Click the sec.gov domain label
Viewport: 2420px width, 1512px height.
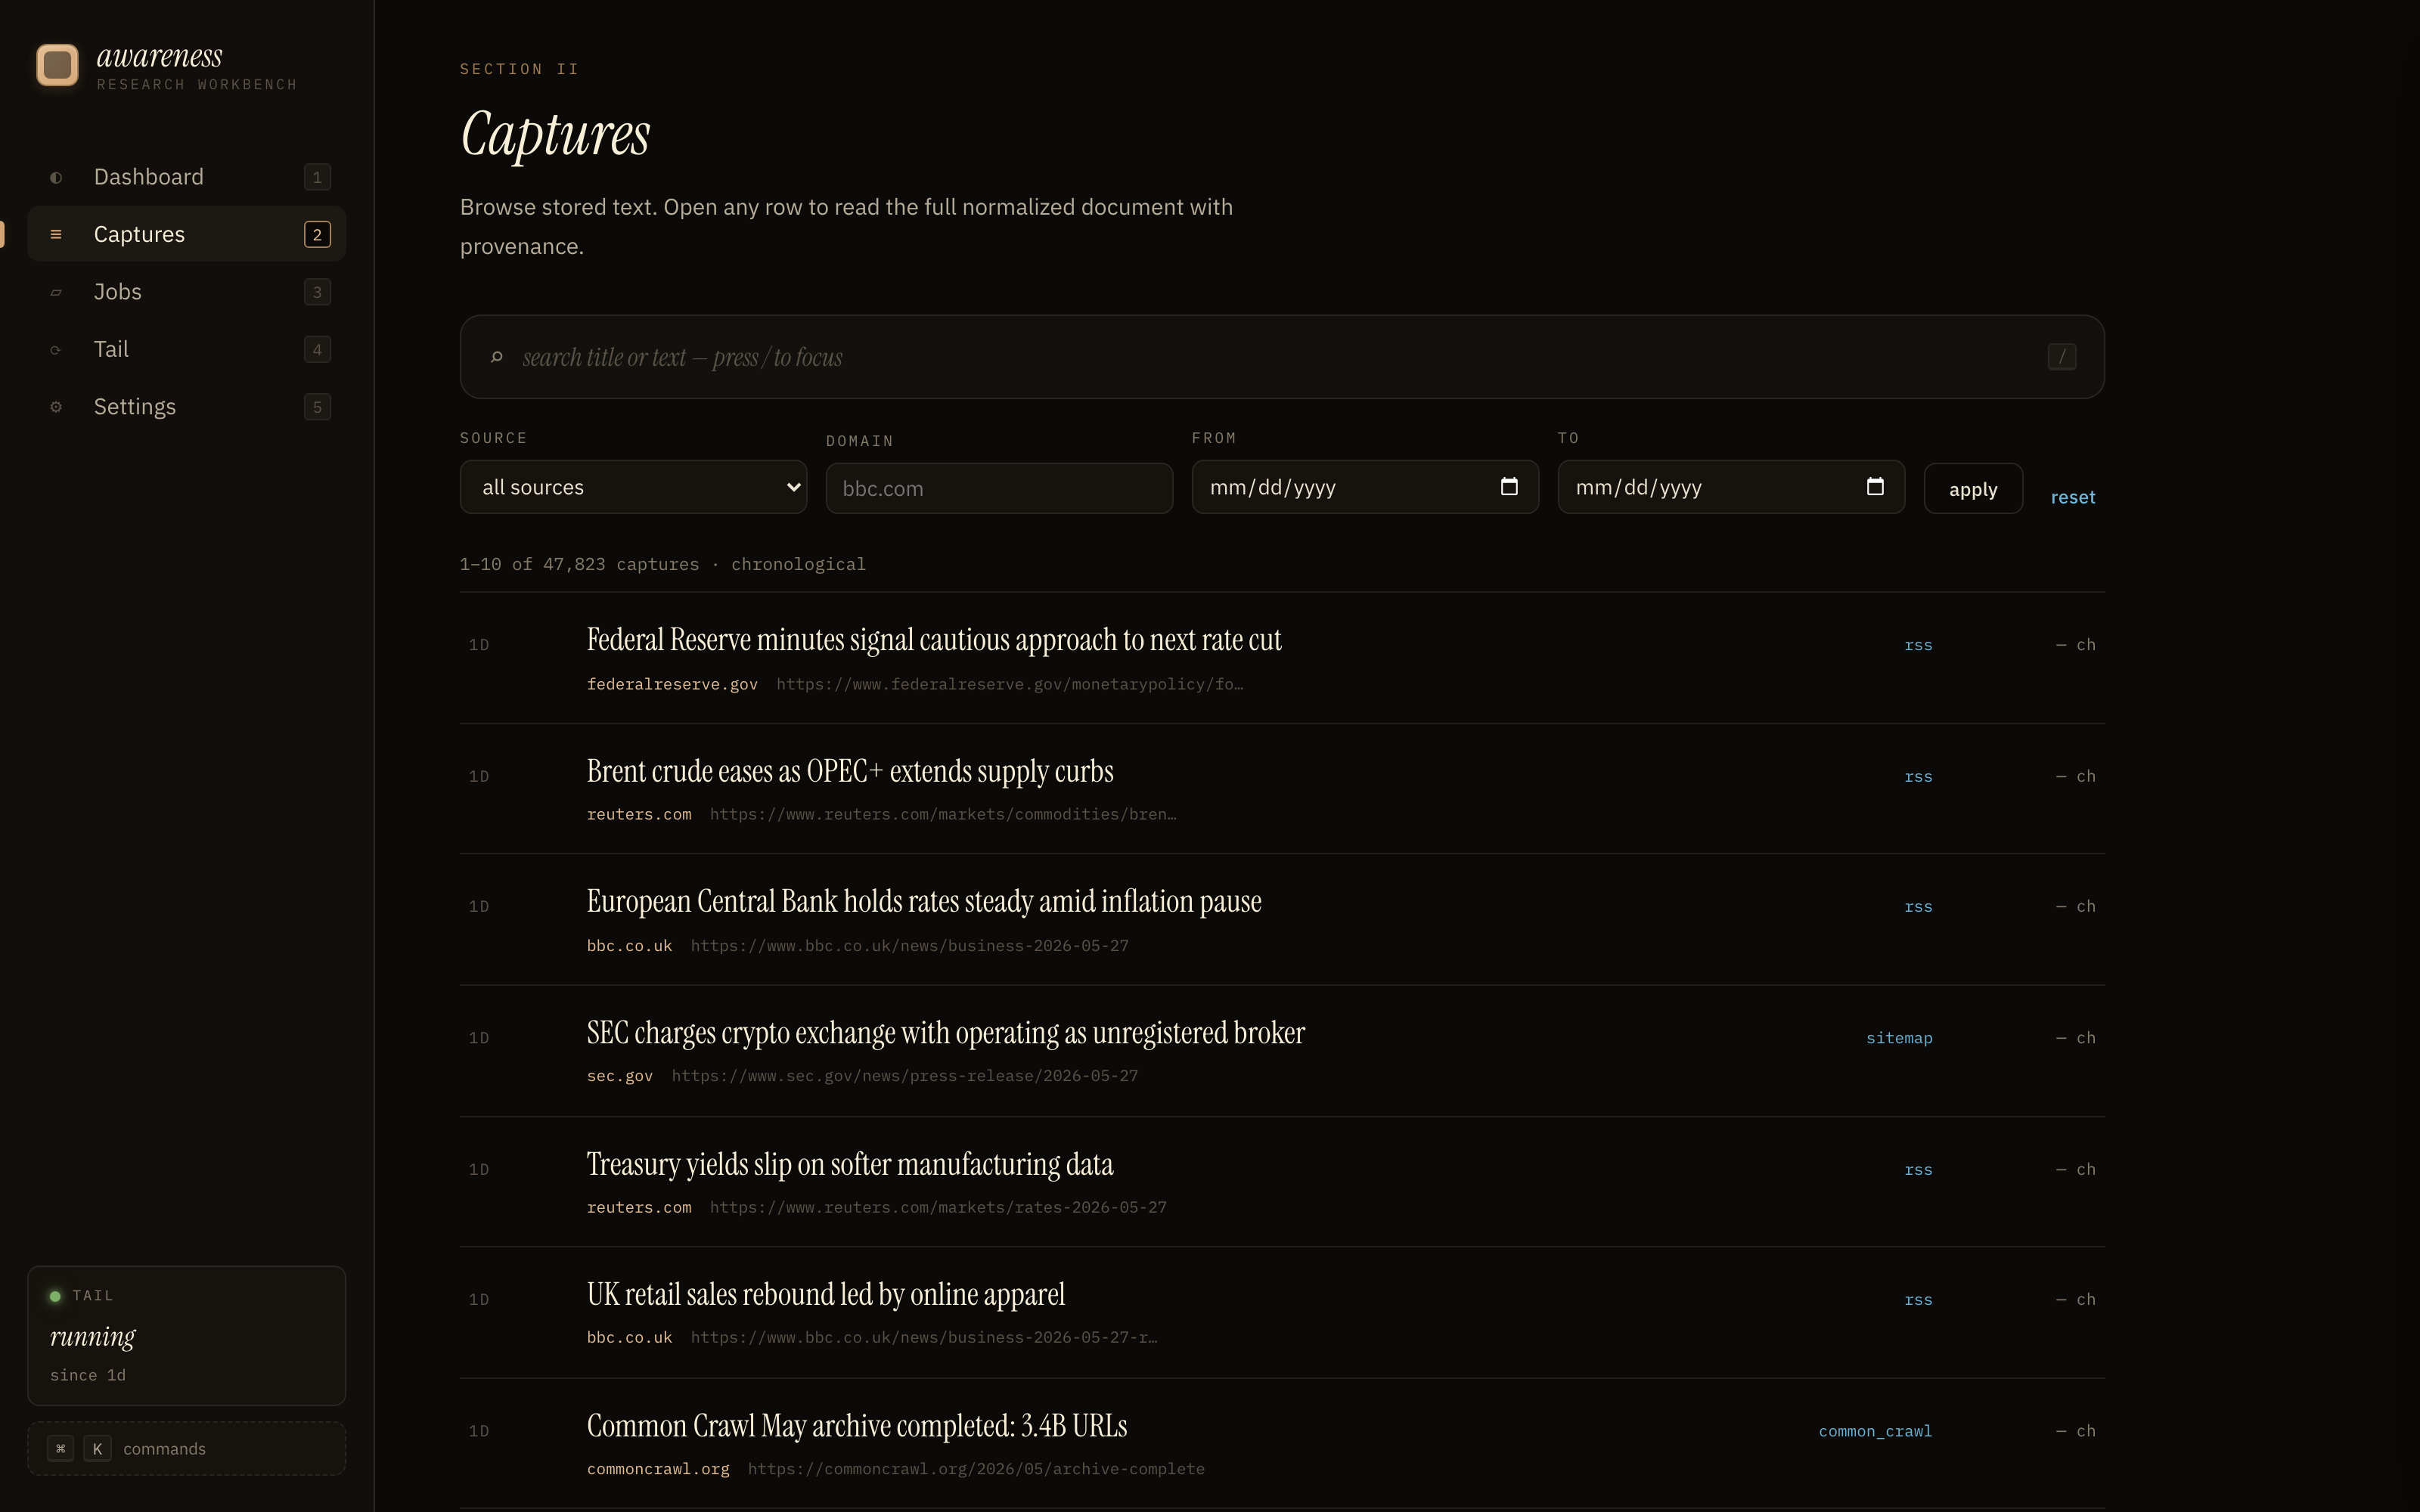620,1076
